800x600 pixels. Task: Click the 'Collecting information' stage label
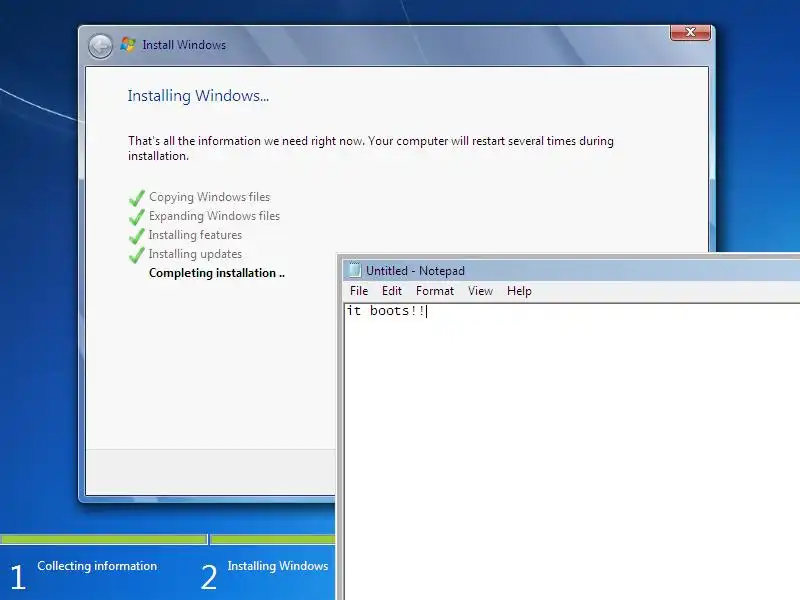[97, 566]
